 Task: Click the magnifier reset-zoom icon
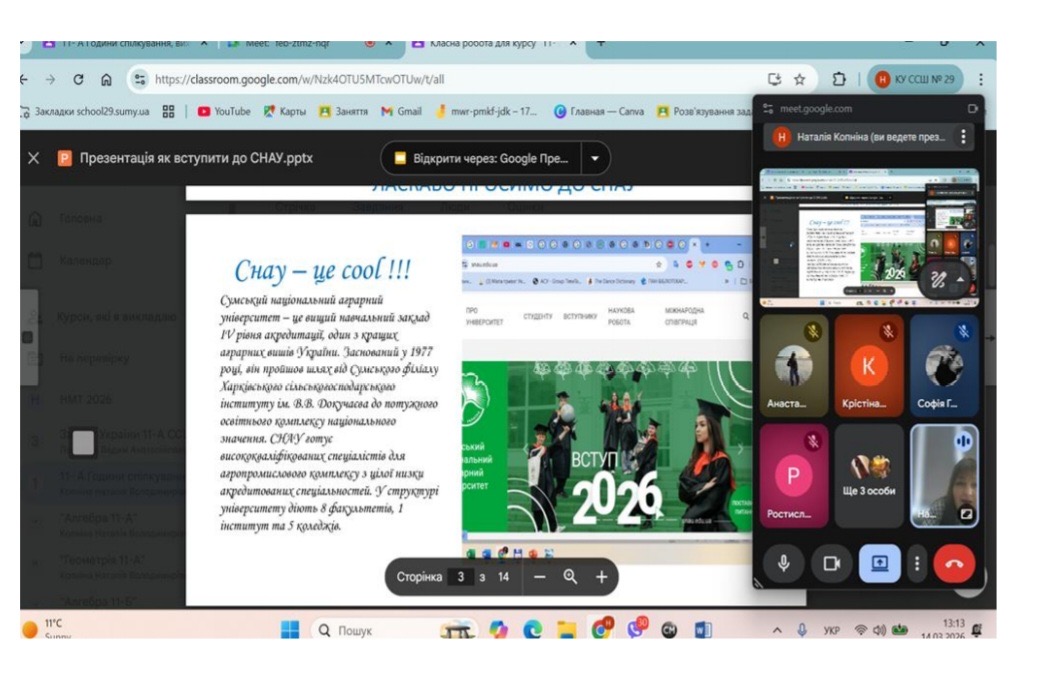tap(570, 577)
